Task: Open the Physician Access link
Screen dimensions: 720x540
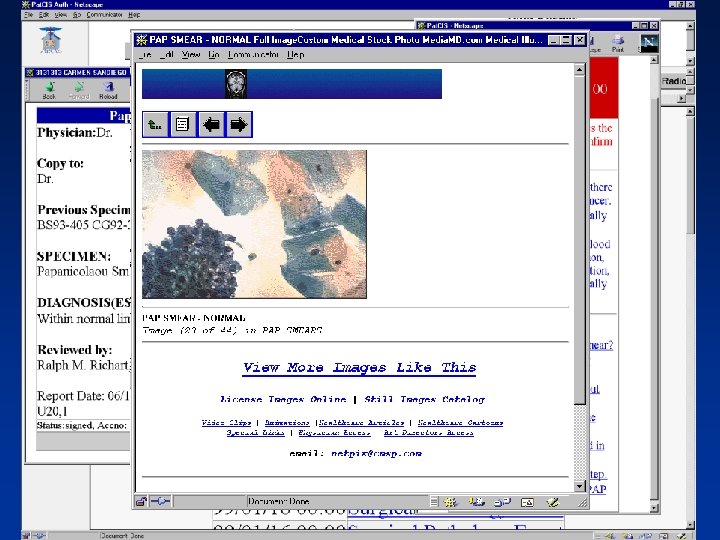Action: pyautogui.click(x=334, y=433)
